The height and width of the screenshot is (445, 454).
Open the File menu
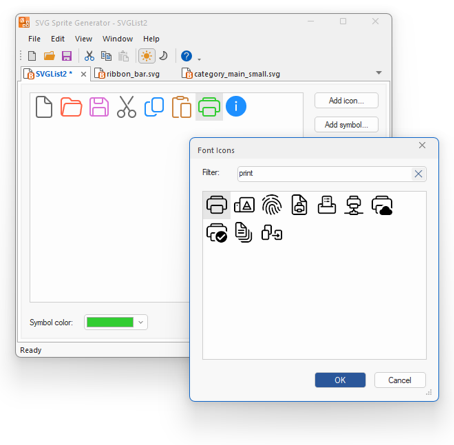click(34, 39)
